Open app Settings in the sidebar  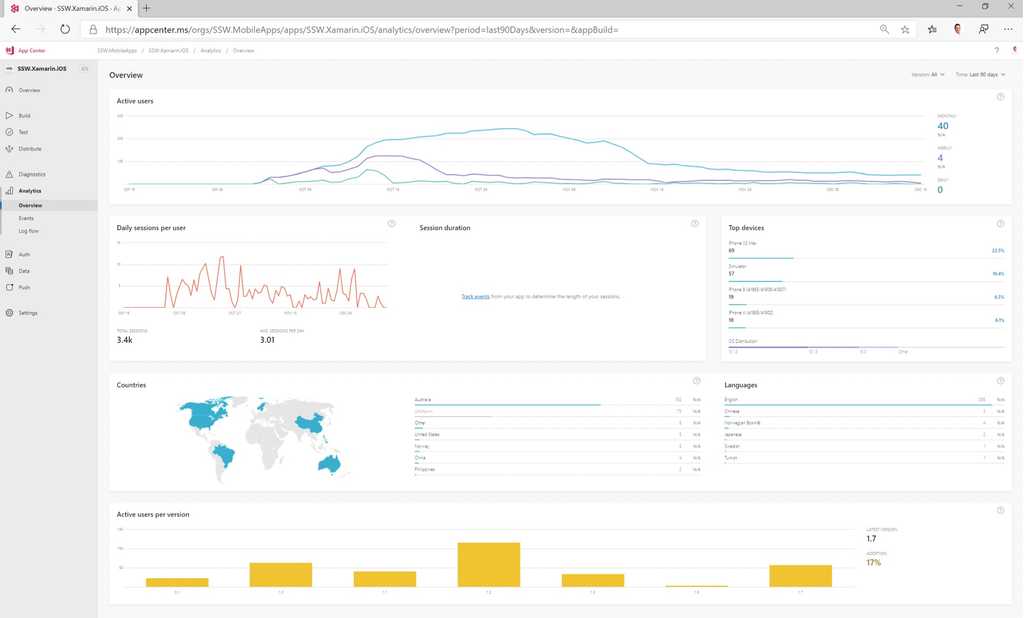[x=27, y=313]
